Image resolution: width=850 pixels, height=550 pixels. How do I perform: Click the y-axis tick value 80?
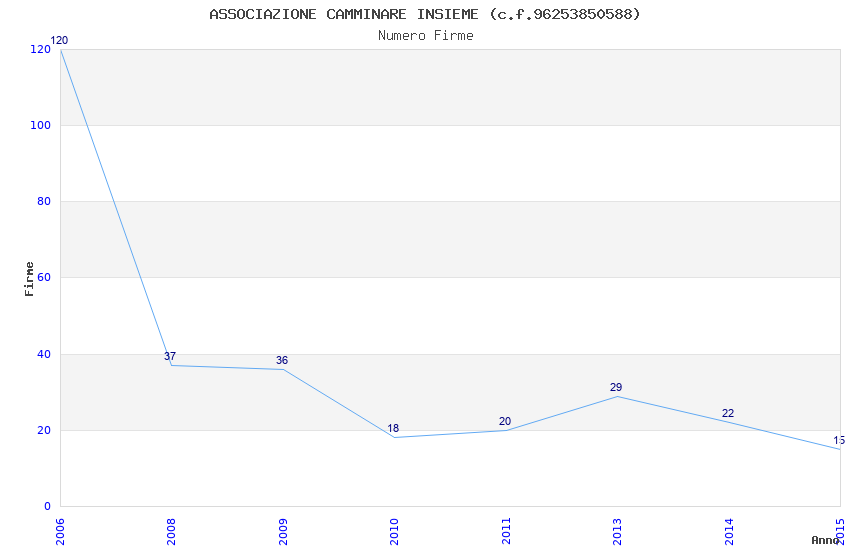pos(44,202)
